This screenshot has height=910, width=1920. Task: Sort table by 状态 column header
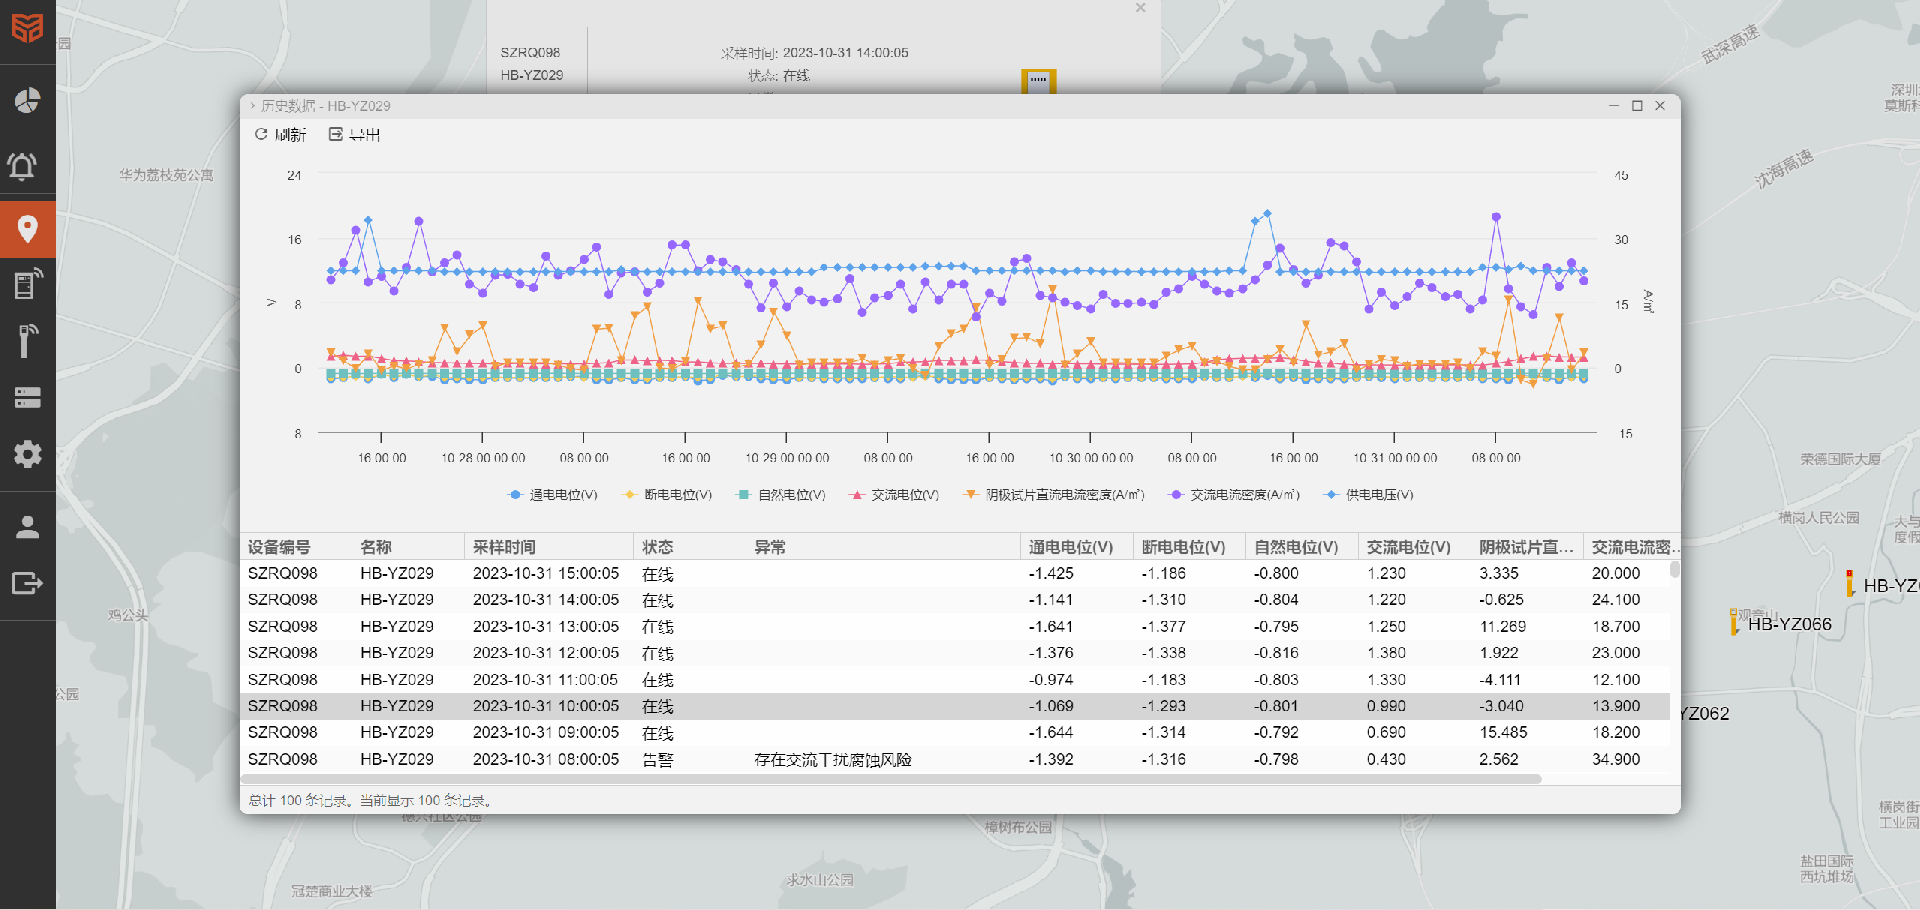click(657, 547)
